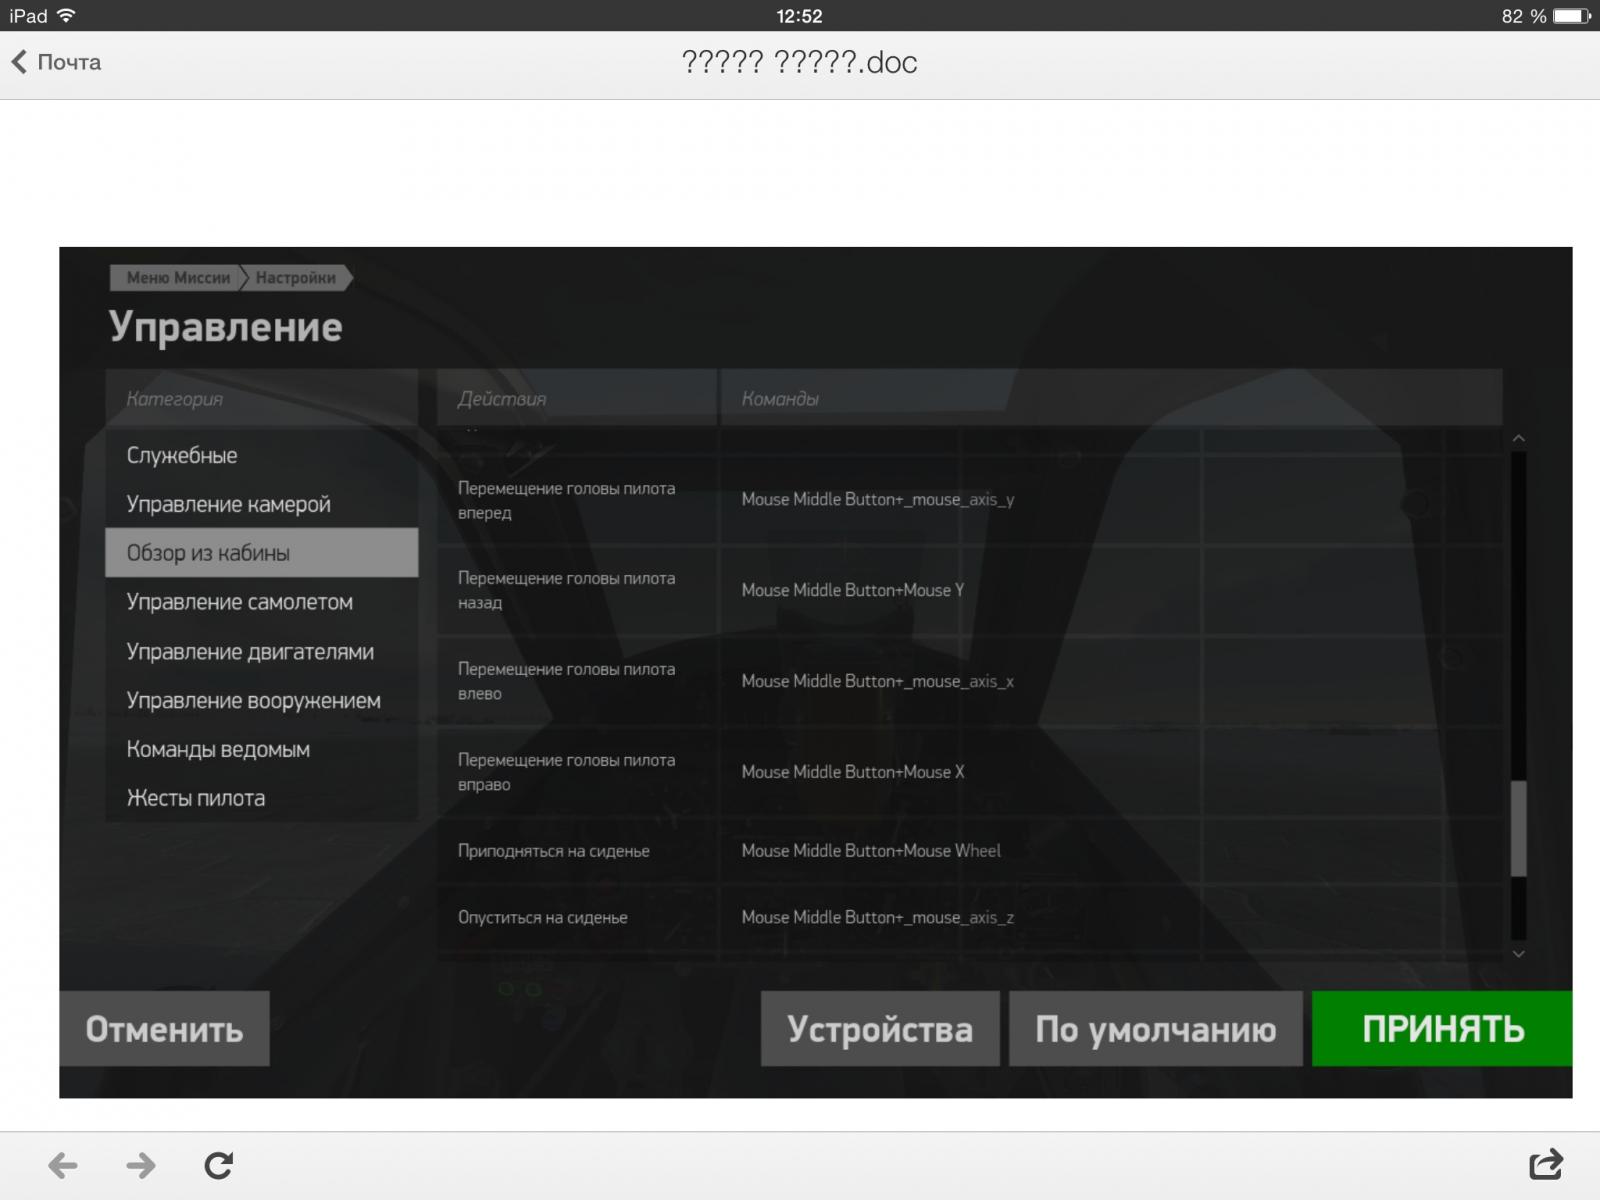Click command Mouse Middle Button+_mouse_axis_z
1600x1200 pixels.
(x=878, y=917)
